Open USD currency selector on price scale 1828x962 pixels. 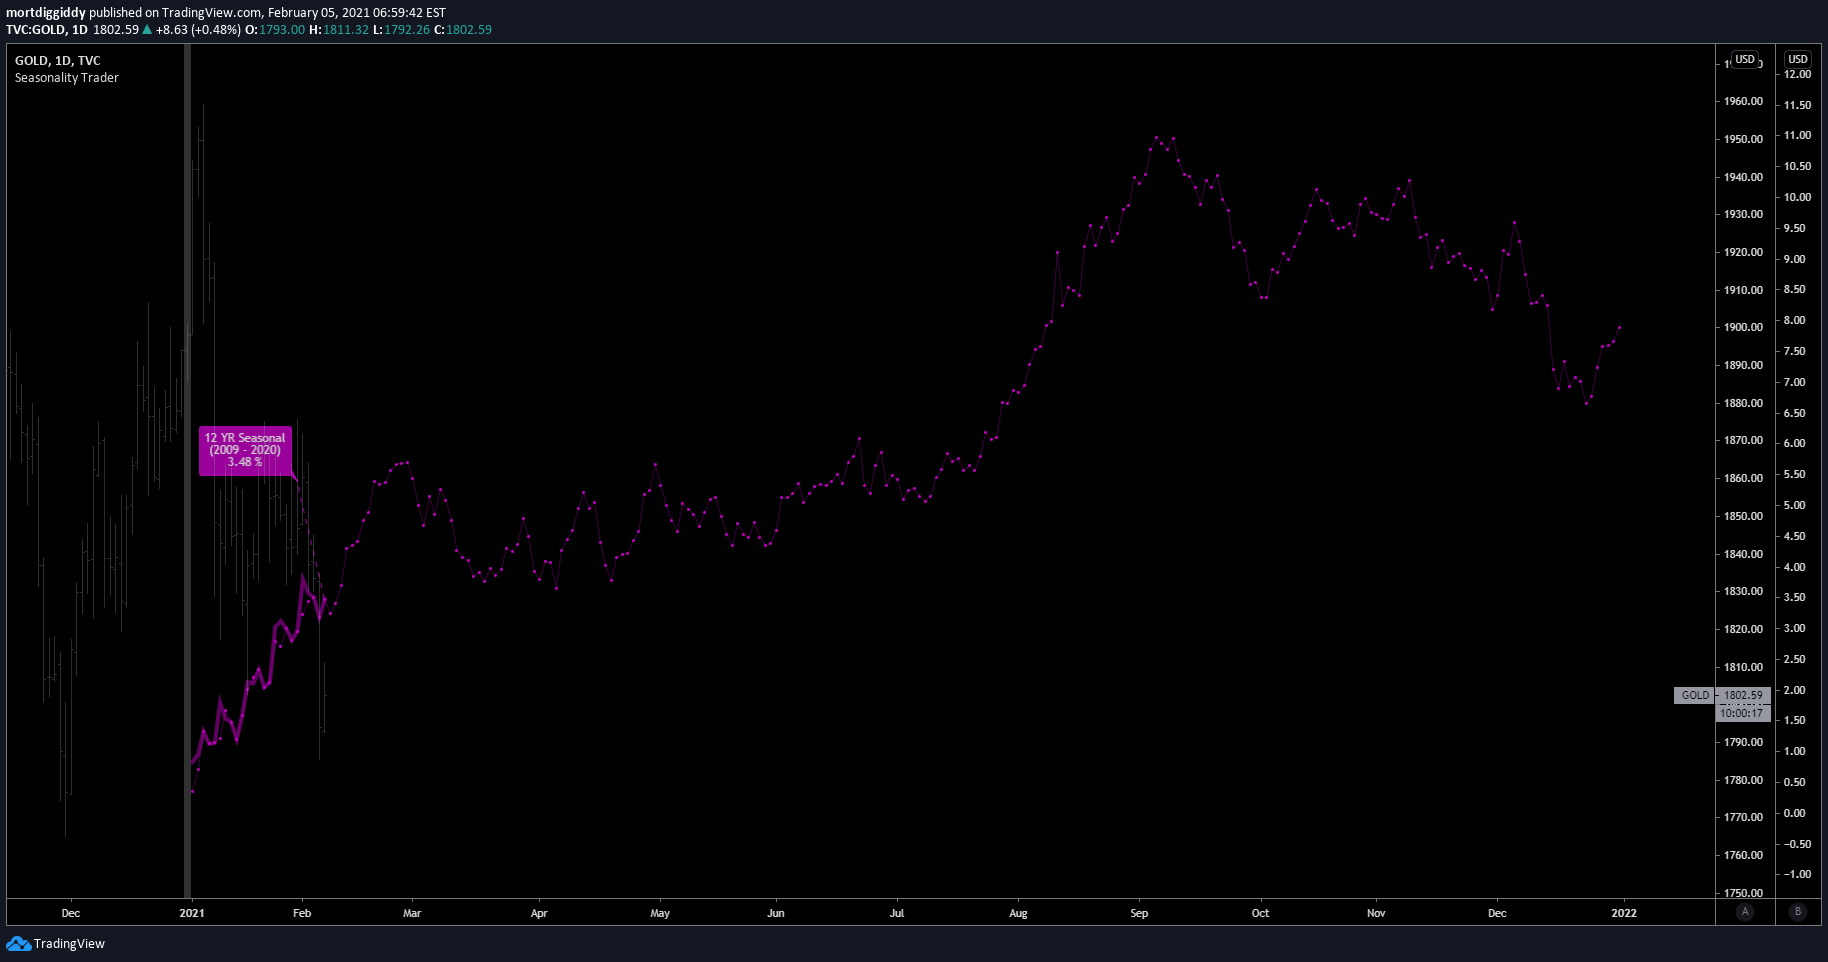1745,59
